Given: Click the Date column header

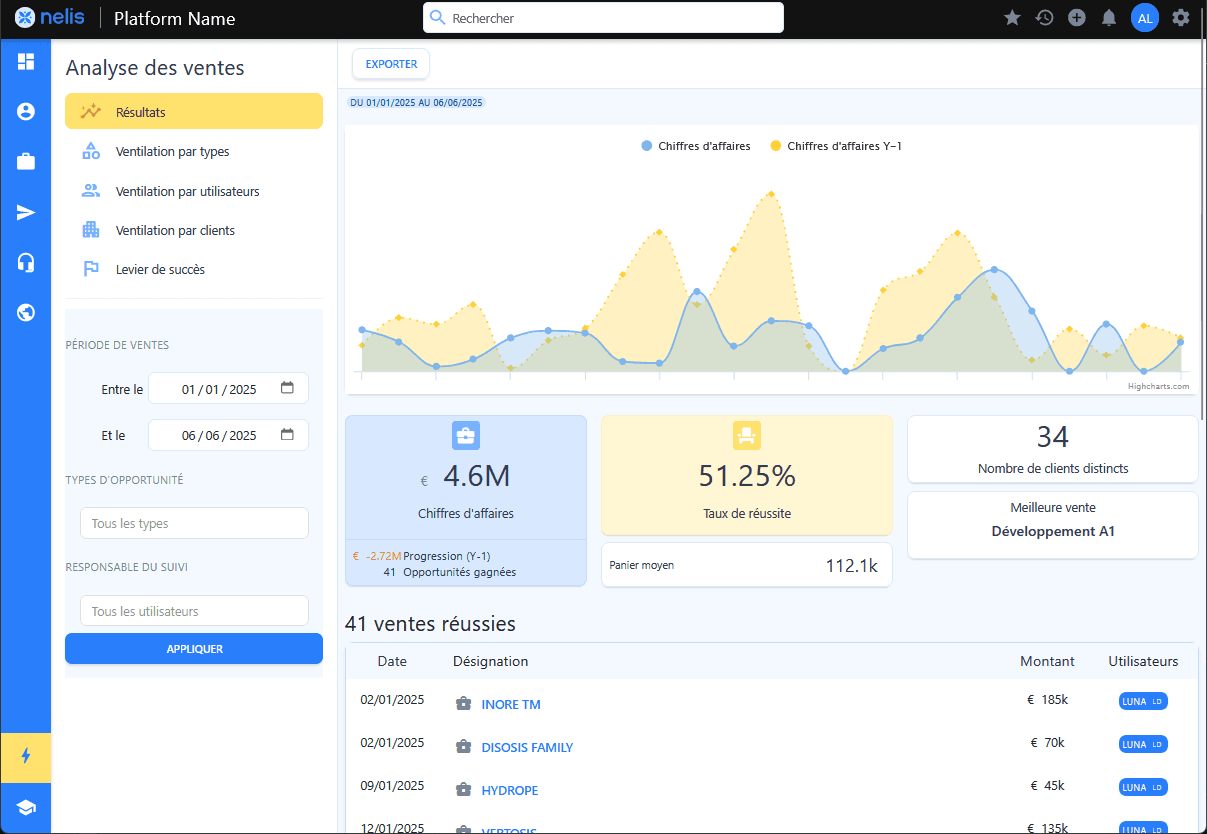Looking at the screenshot, I should (392, 661).
